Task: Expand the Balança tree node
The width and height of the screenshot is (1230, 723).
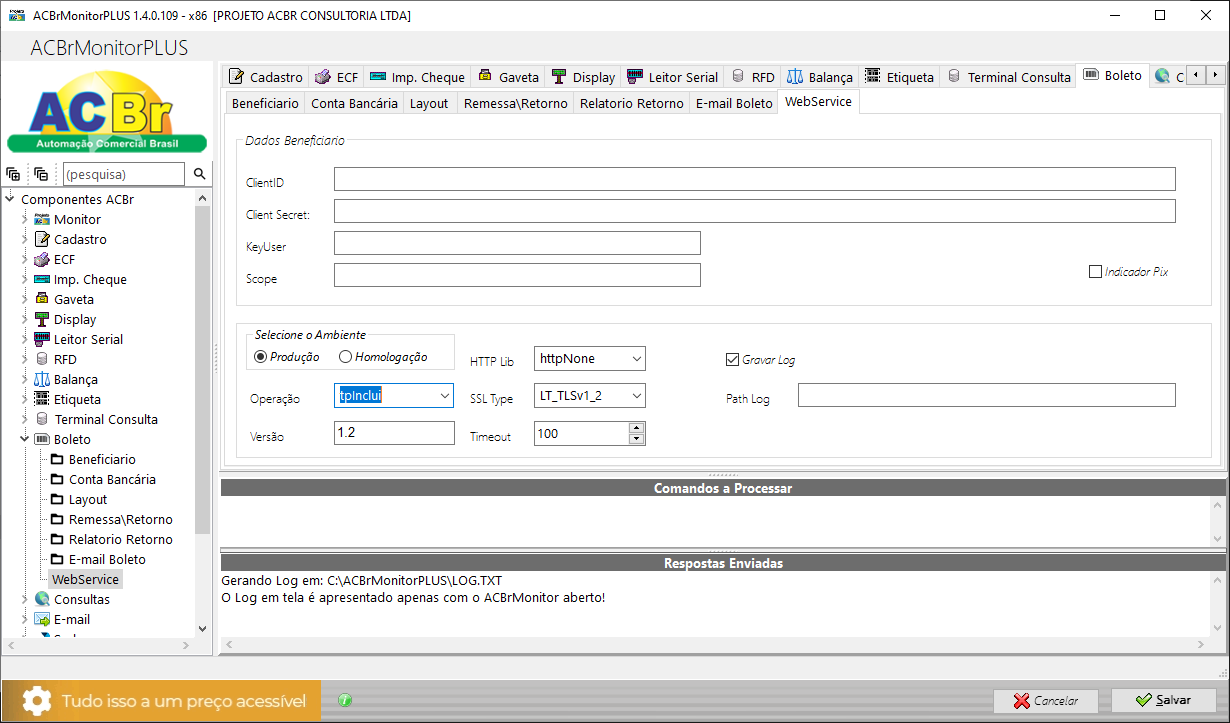Action: click(x=25, y=379)
